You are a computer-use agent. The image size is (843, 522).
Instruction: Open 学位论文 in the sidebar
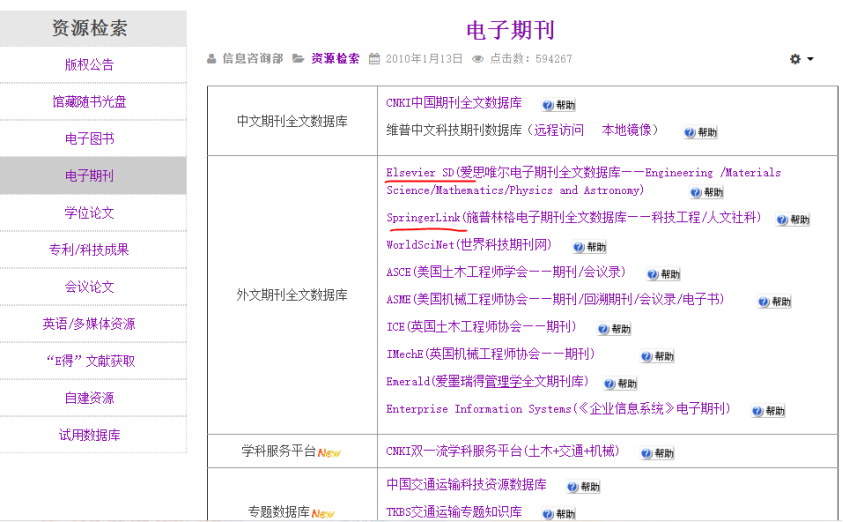[89, 213]
